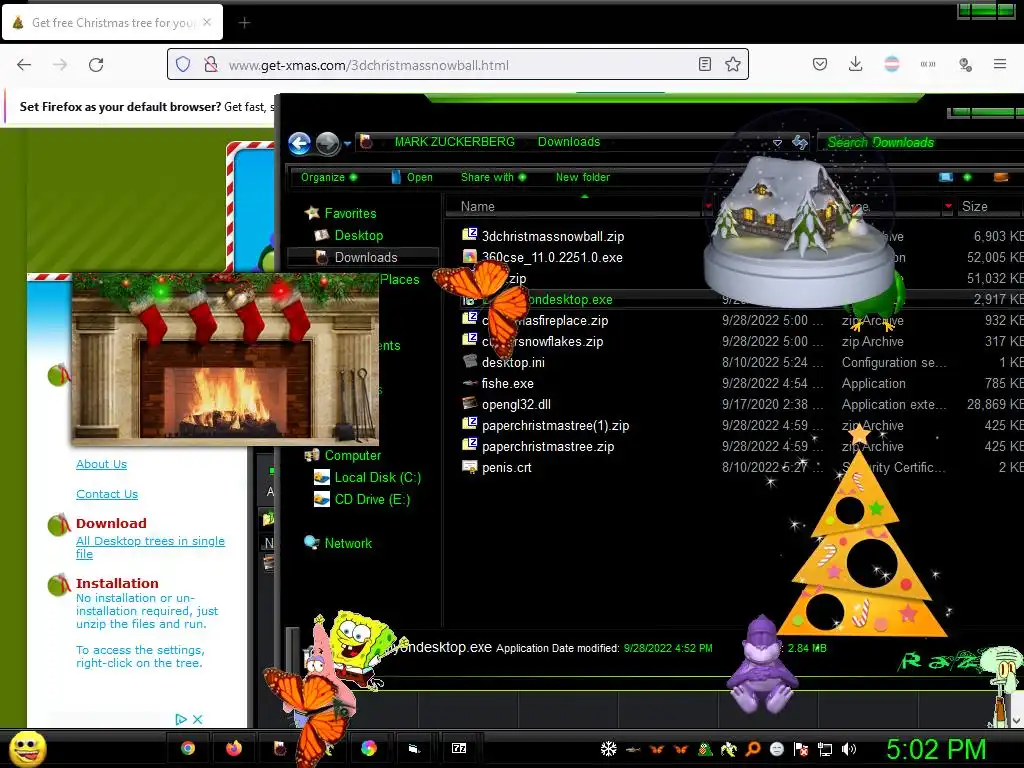1024x768 pixels.
Task: Close the ad with X icon
Action: tap(197, 719)
